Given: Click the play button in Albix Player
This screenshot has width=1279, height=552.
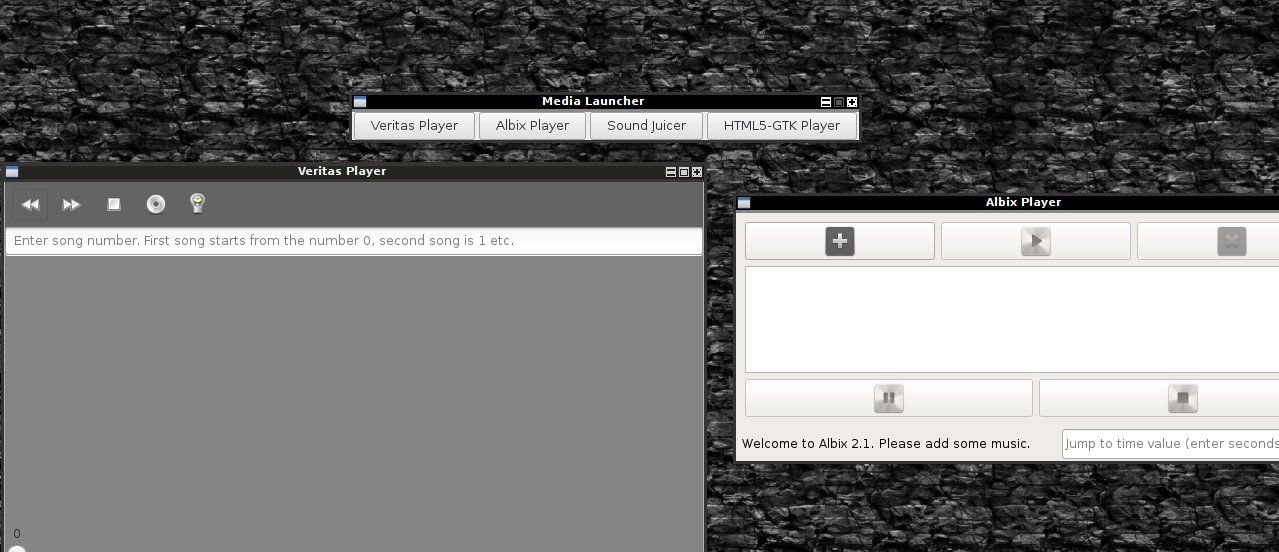Looking at the screenshot, I should tap(1036, 241).
